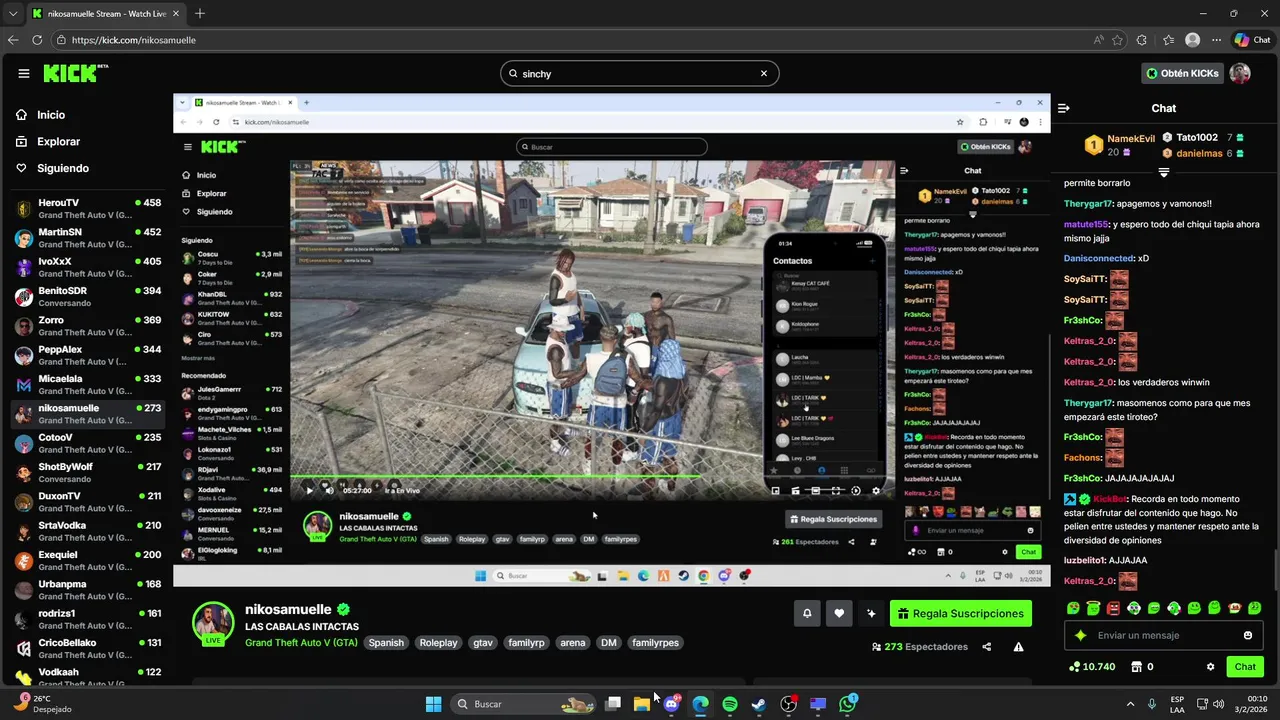Screen dimensions: 1280x720
Task: Go to Inicio in the sidebar
Action: click(x=40, y=115)
